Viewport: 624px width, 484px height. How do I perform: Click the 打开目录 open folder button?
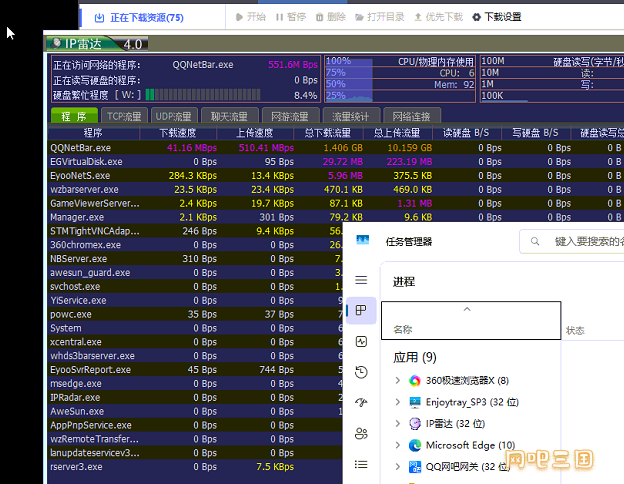coord(380,17)
